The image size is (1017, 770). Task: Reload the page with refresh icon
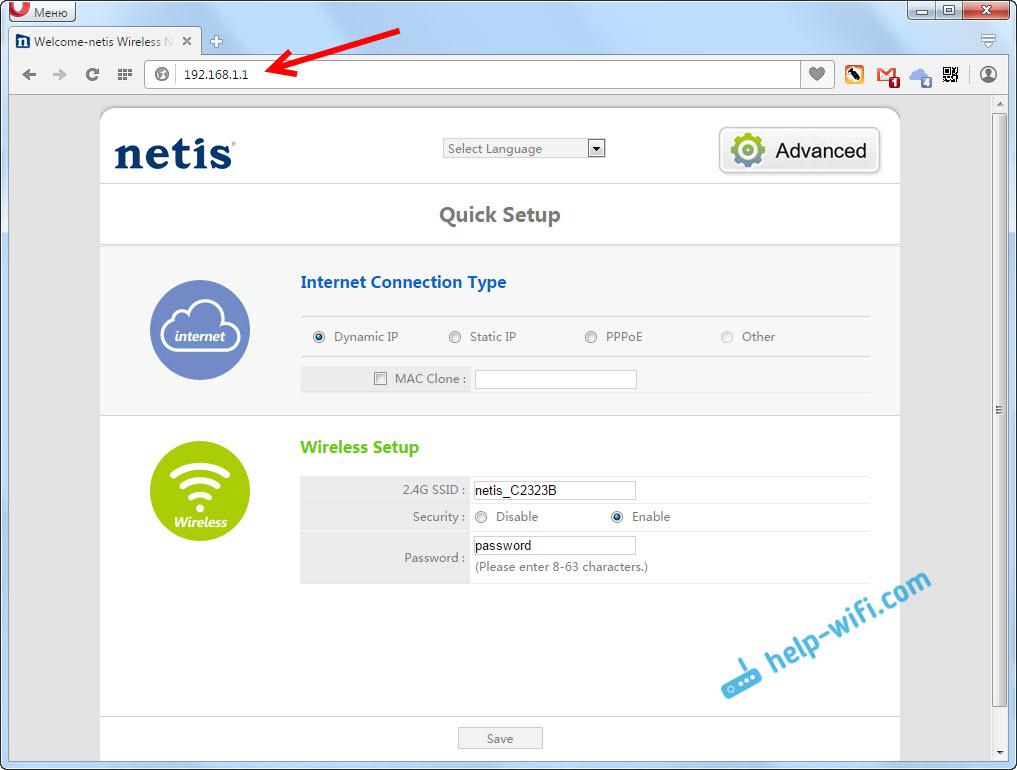92,75
